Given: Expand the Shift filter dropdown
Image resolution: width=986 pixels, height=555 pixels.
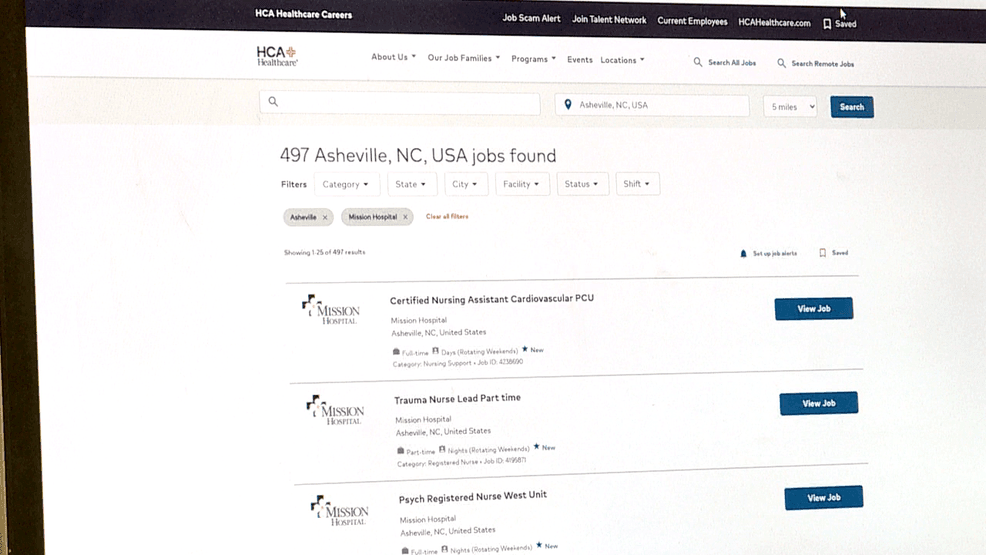Looking at the screenshot, I should pos(637,184).
